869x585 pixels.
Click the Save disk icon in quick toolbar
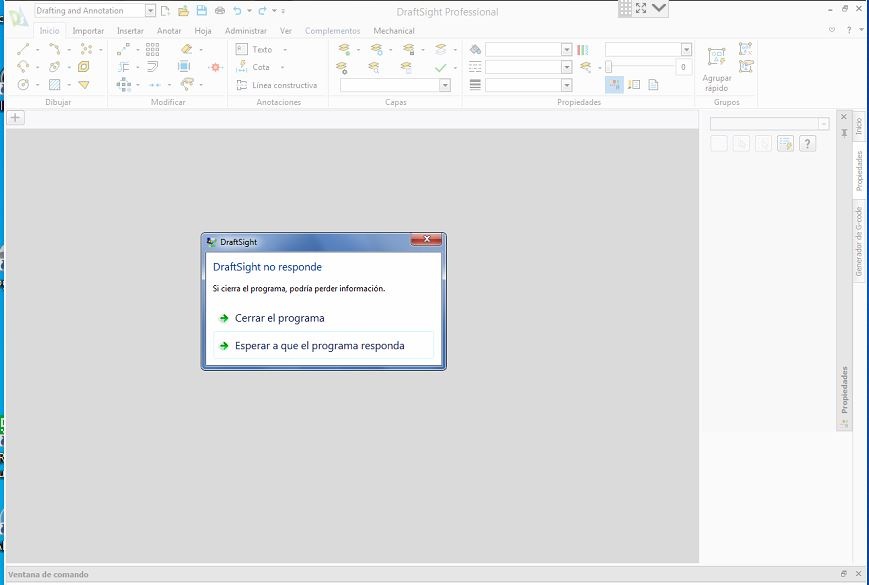[x=202, y=11]
